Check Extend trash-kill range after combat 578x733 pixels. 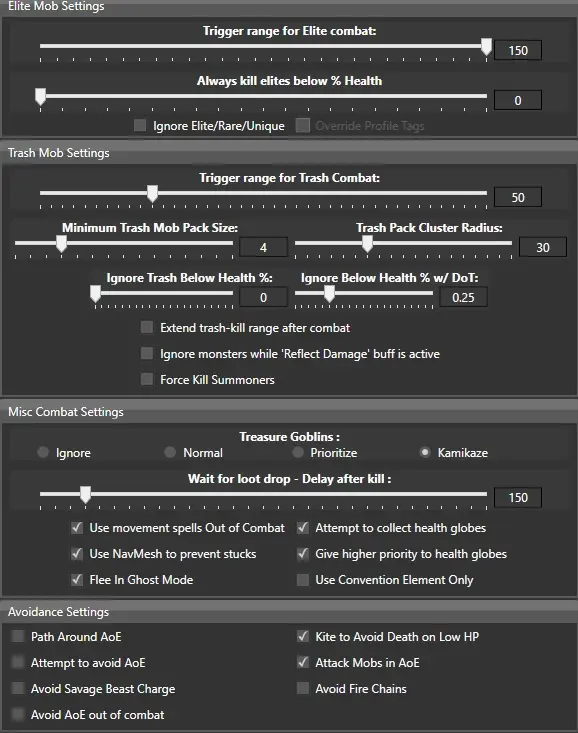click(147, 327)
